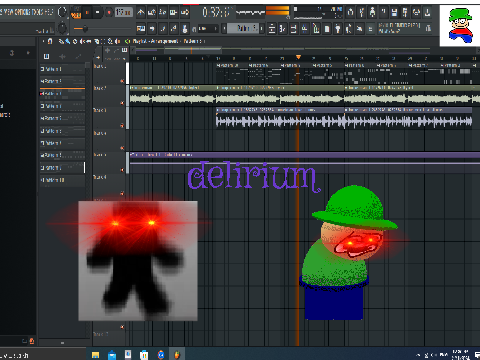Open the Options menu
The image size is (480, 360).
[x=23, y=12]
